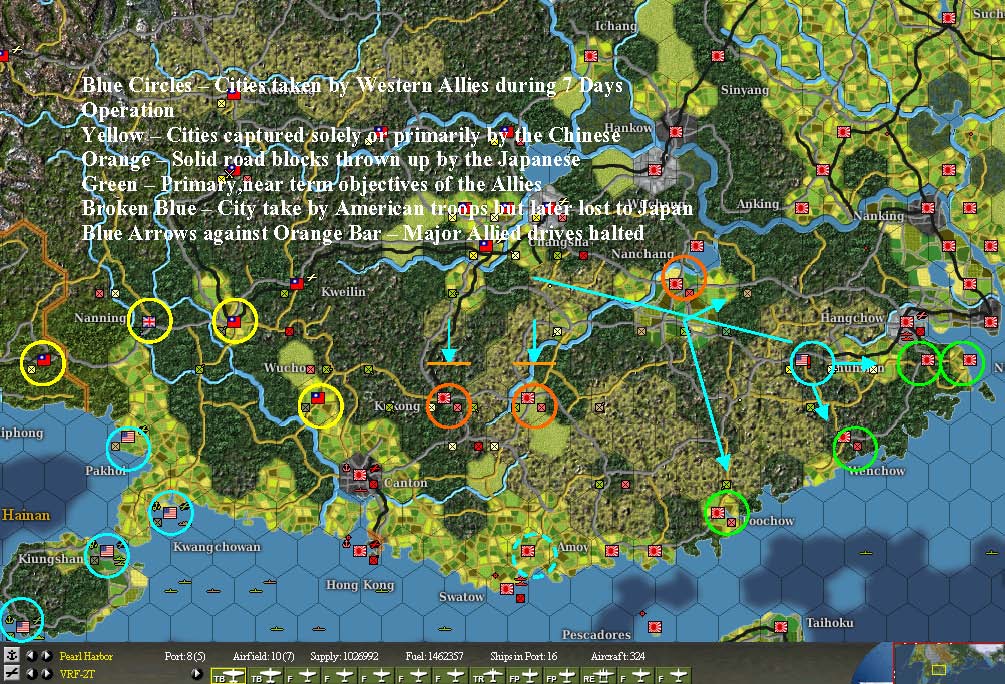This screenshot has width=1005, height=684.
Task: Click the Japanese flag at Amoy
Action: click(x=528, y=551)
